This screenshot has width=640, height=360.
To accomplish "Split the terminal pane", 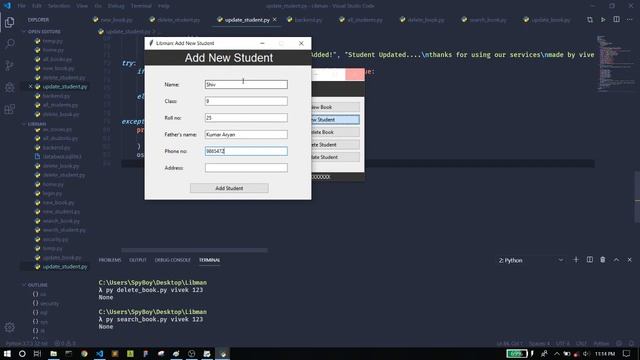I will pyautogui.click(x=590, y=260).
